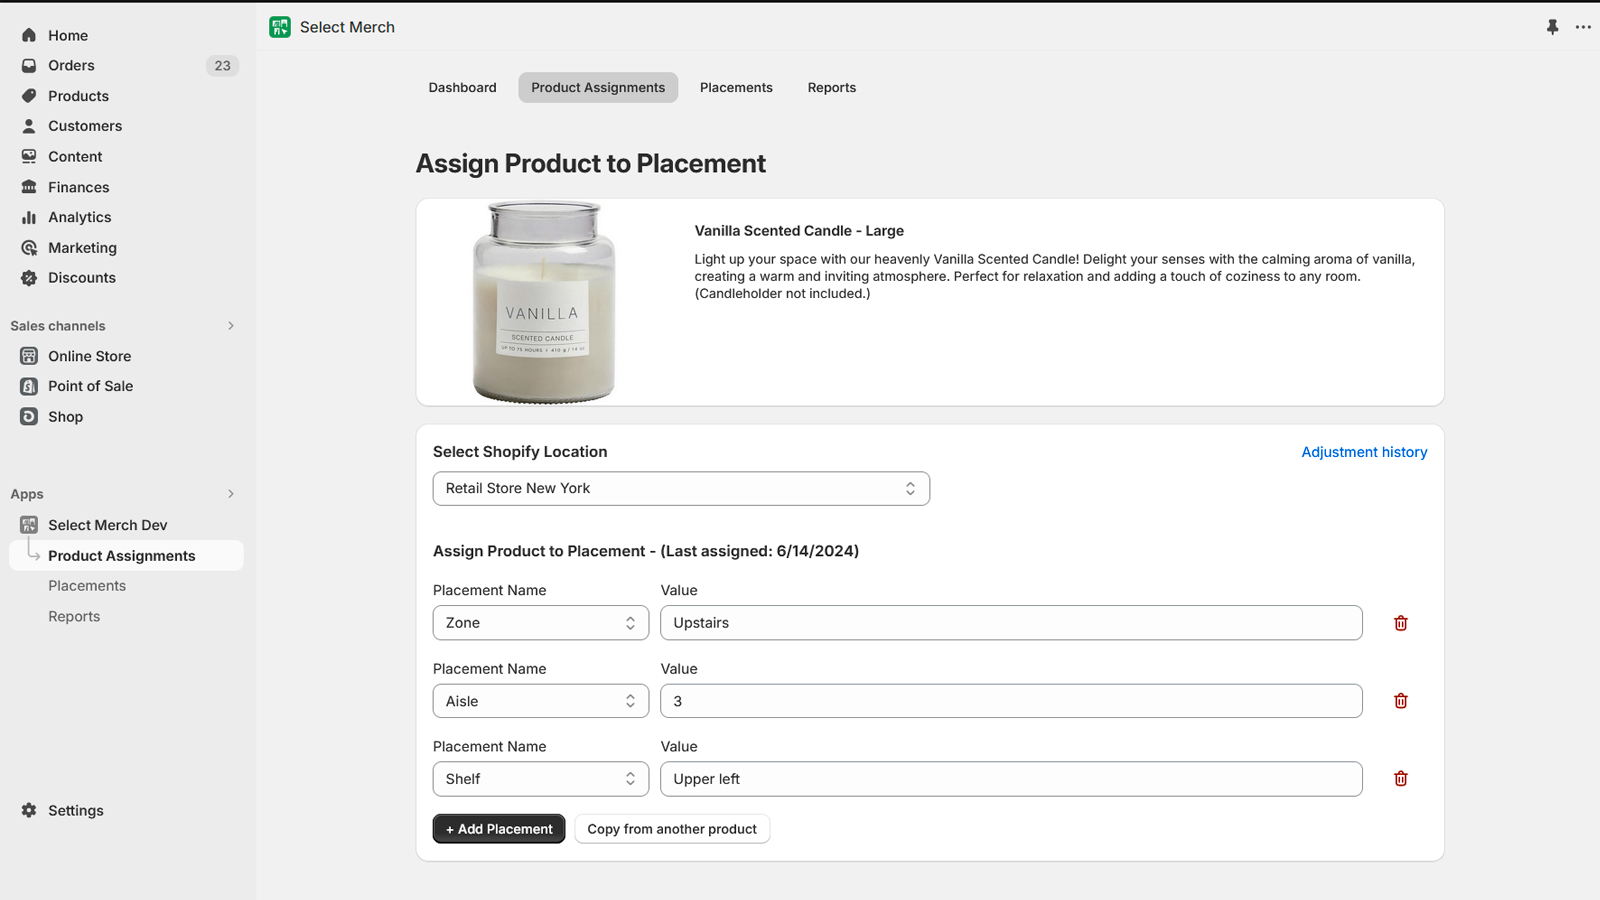Image resolution: width=1600 pixels, height=900 pixels.
Task: Click the Orders count badge 23
Action: [222, 66]
